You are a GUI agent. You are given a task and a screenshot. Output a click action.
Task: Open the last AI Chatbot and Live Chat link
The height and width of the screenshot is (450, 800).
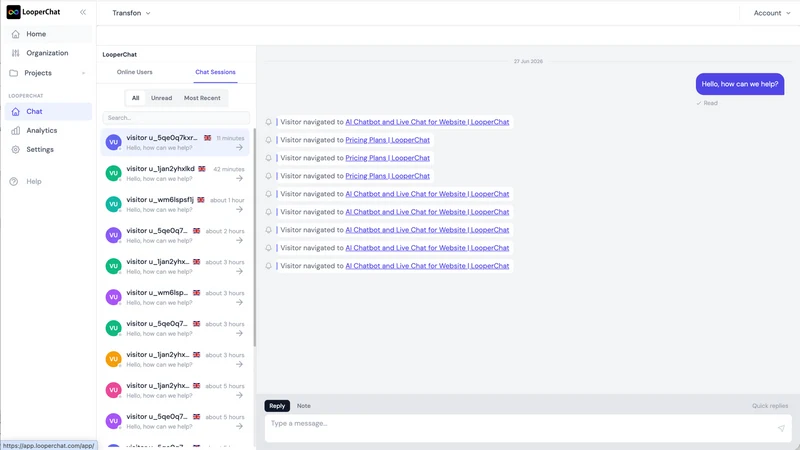tap(427, 266)
